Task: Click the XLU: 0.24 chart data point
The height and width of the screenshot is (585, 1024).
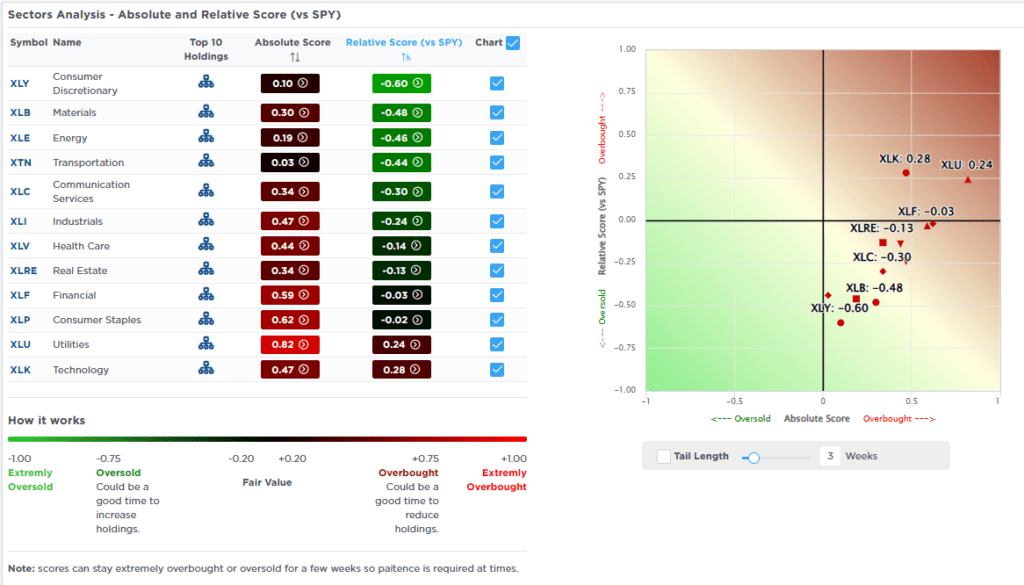Action: 968,180
